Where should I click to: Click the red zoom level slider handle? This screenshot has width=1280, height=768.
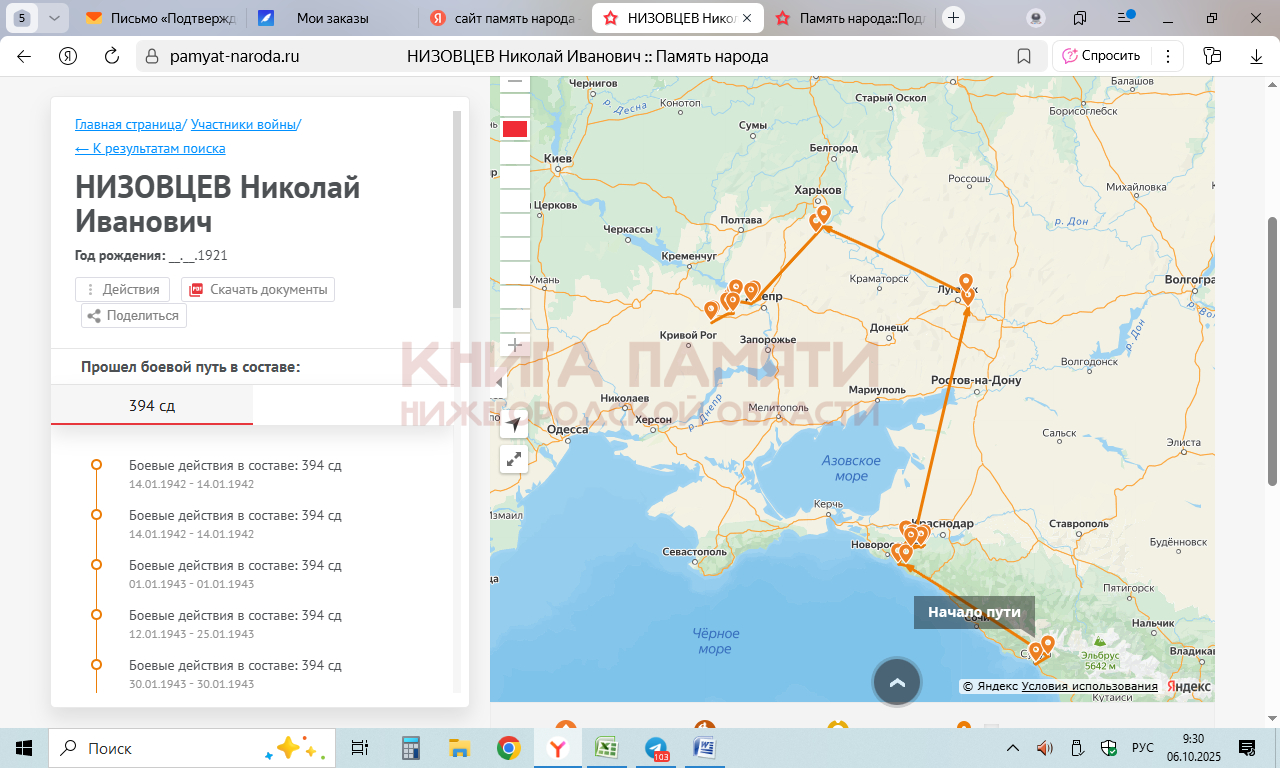[515, 129]
